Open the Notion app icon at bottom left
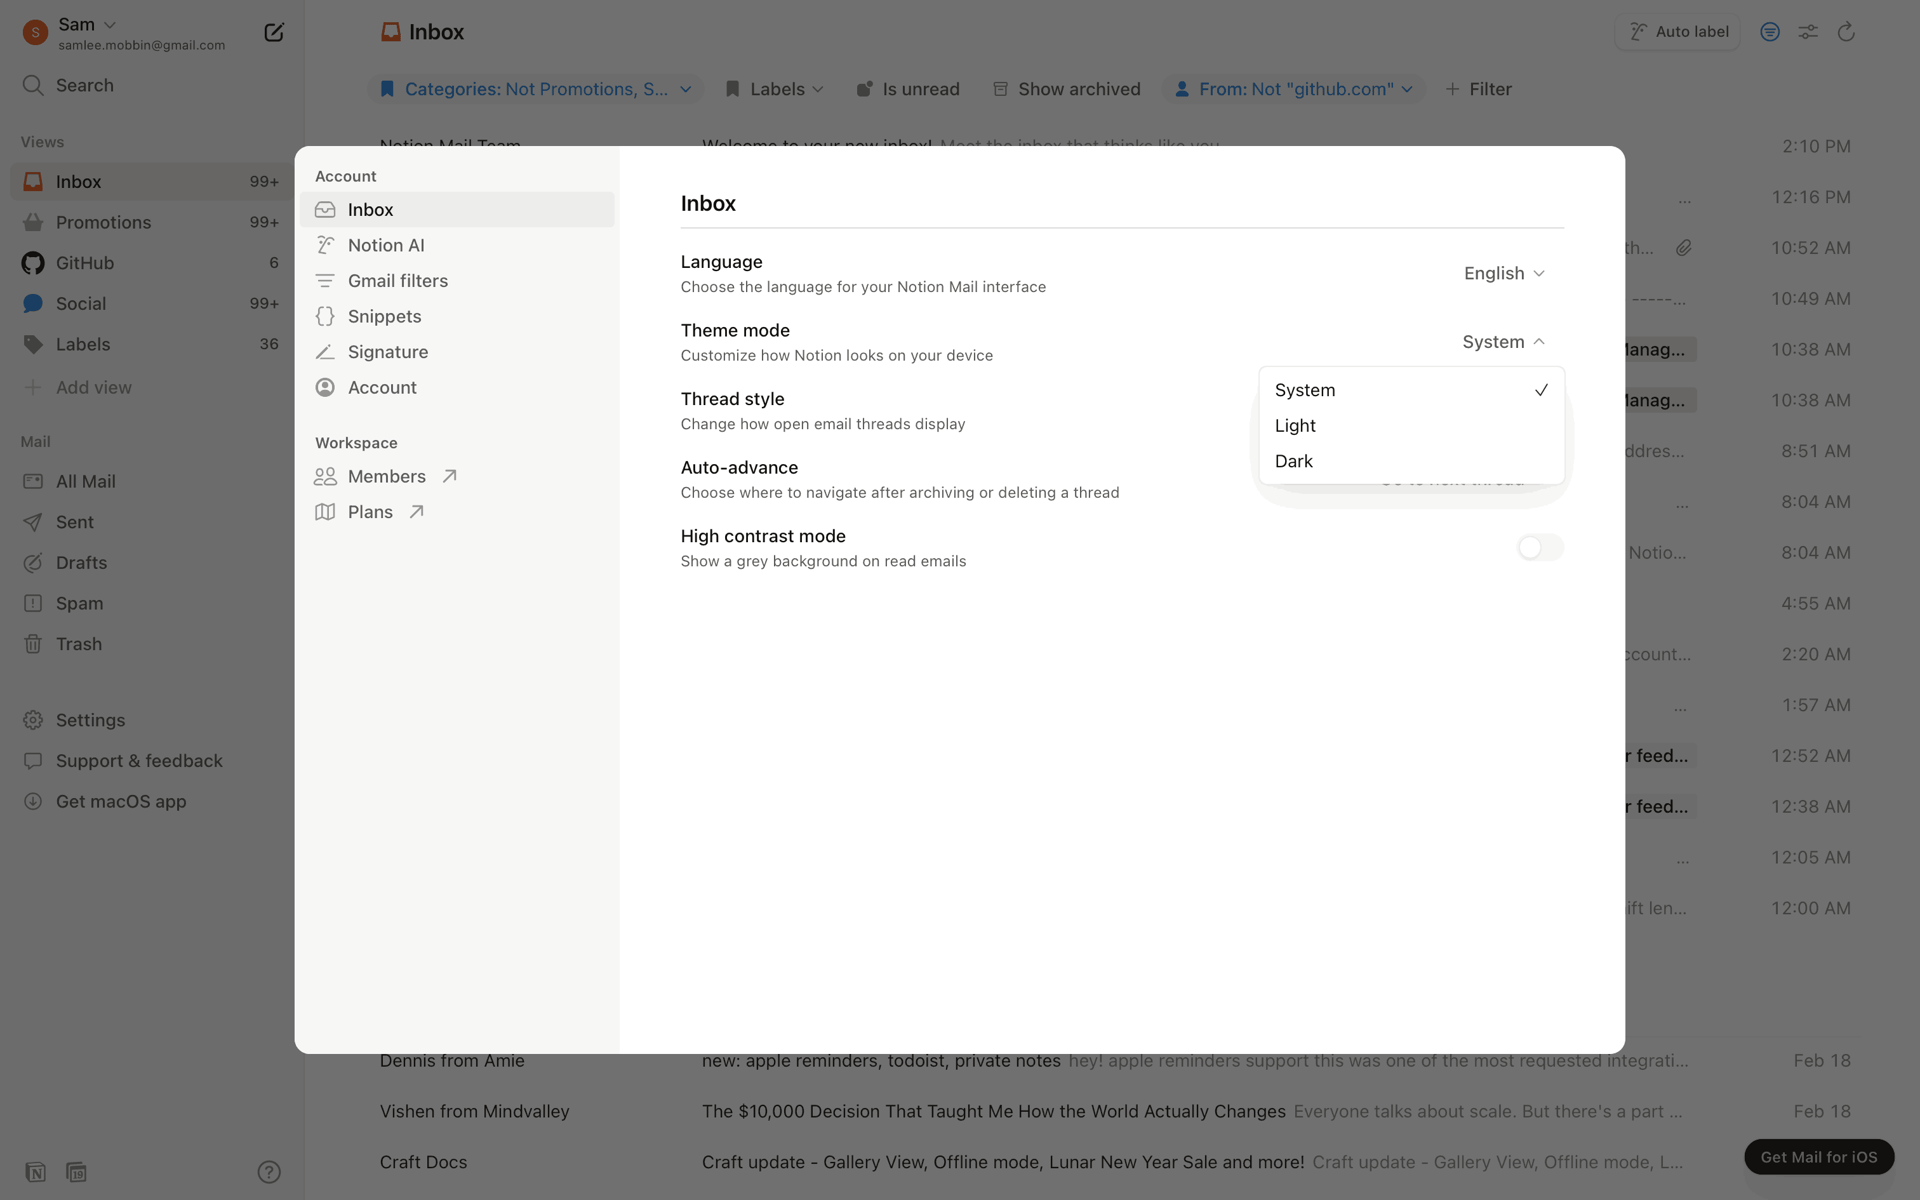Image resolution: width=1920 pixels, height=1200 pixels. [x=36, y=1172]
